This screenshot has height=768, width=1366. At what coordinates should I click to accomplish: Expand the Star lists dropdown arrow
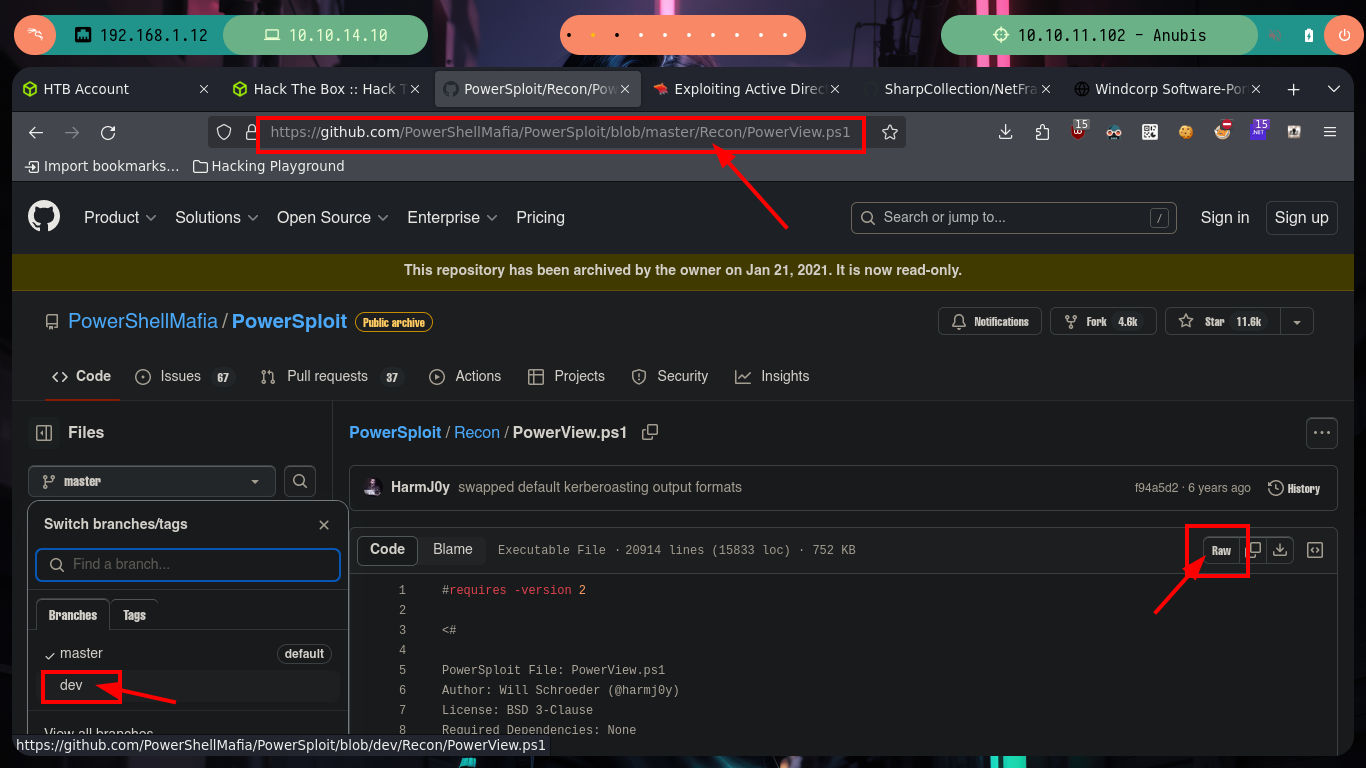coord(1297,322)
